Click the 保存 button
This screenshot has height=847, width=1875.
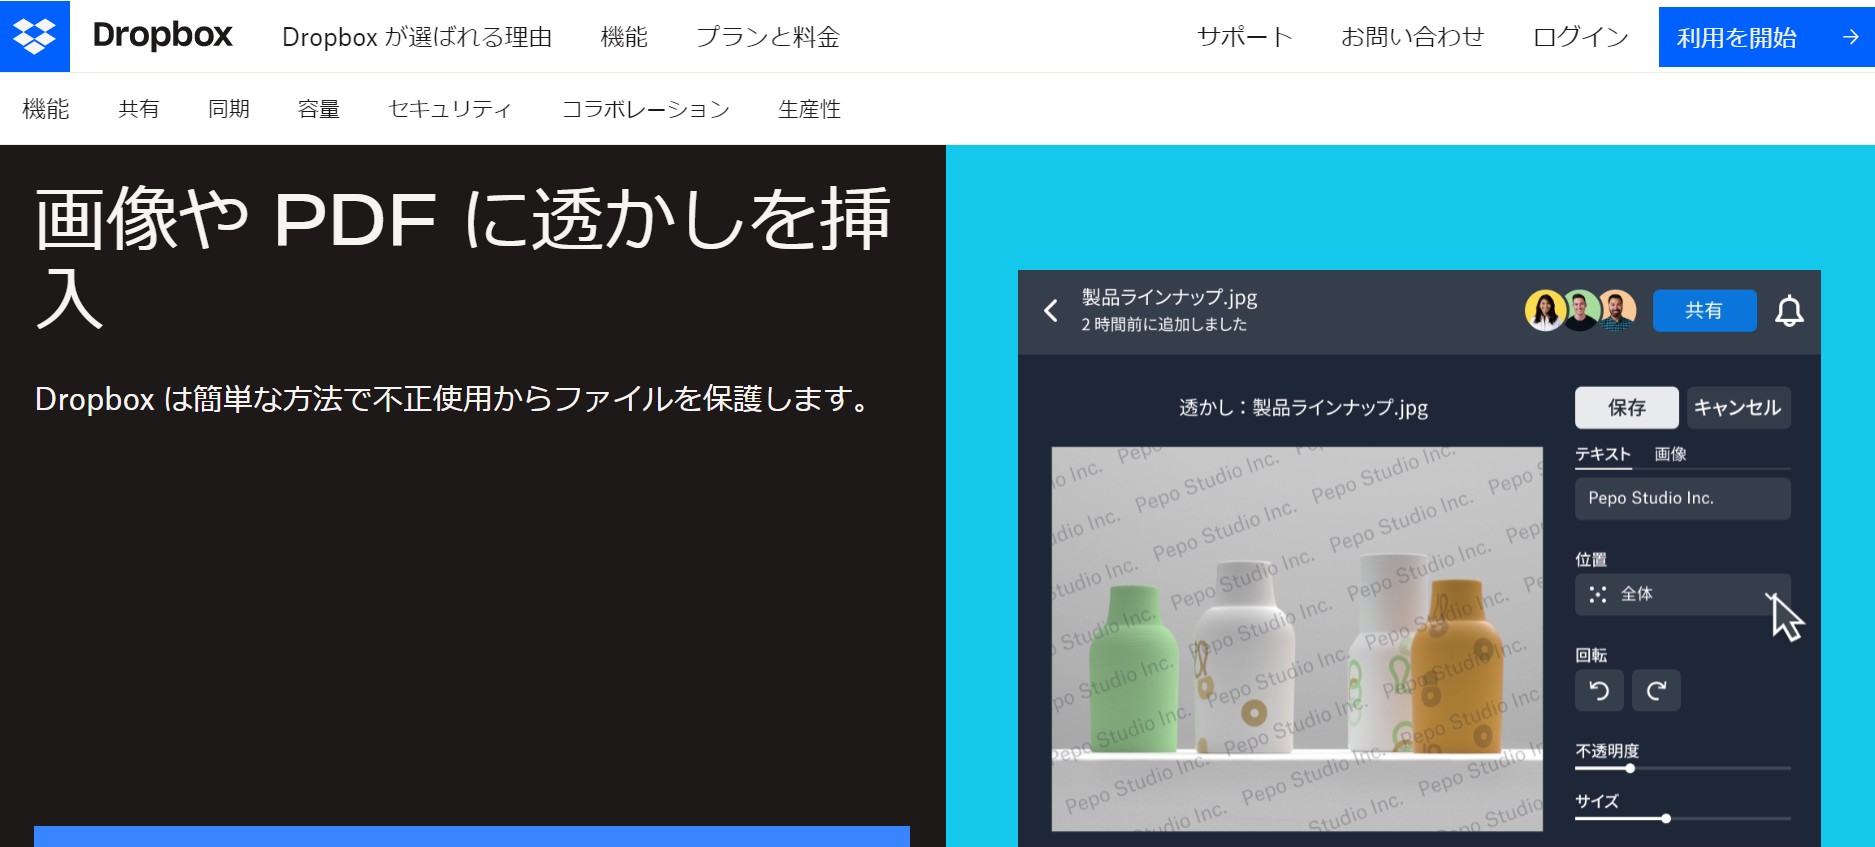pos(1627,407)
